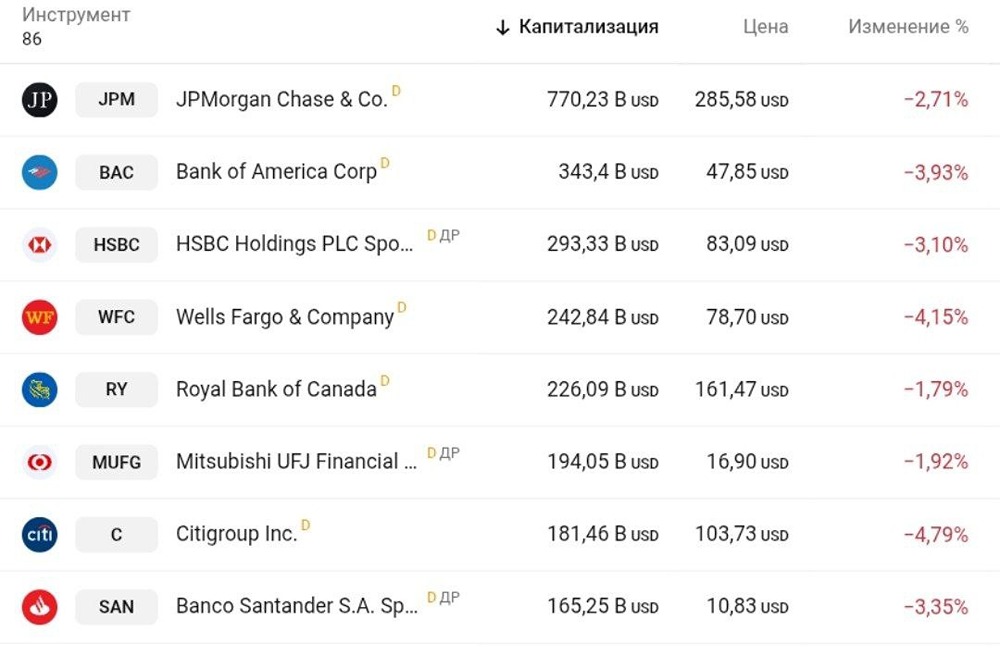The width and height of the screenshot is (1000, 656).
Task: Click the Mitsubishi UFJ logo icon
Action: 40,462
